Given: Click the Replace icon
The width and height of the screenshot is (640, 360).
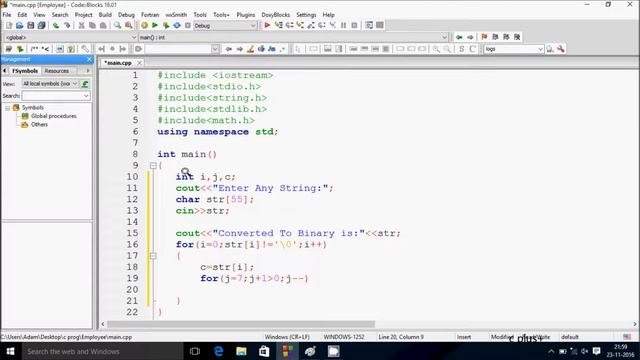Looking at the screenshot, I should pos(129,25).
